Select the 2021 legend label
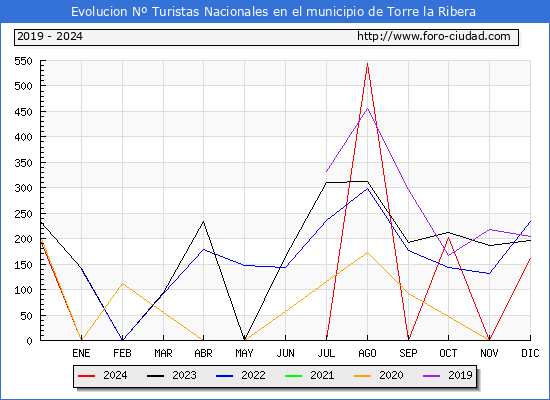 coord(322,375)
